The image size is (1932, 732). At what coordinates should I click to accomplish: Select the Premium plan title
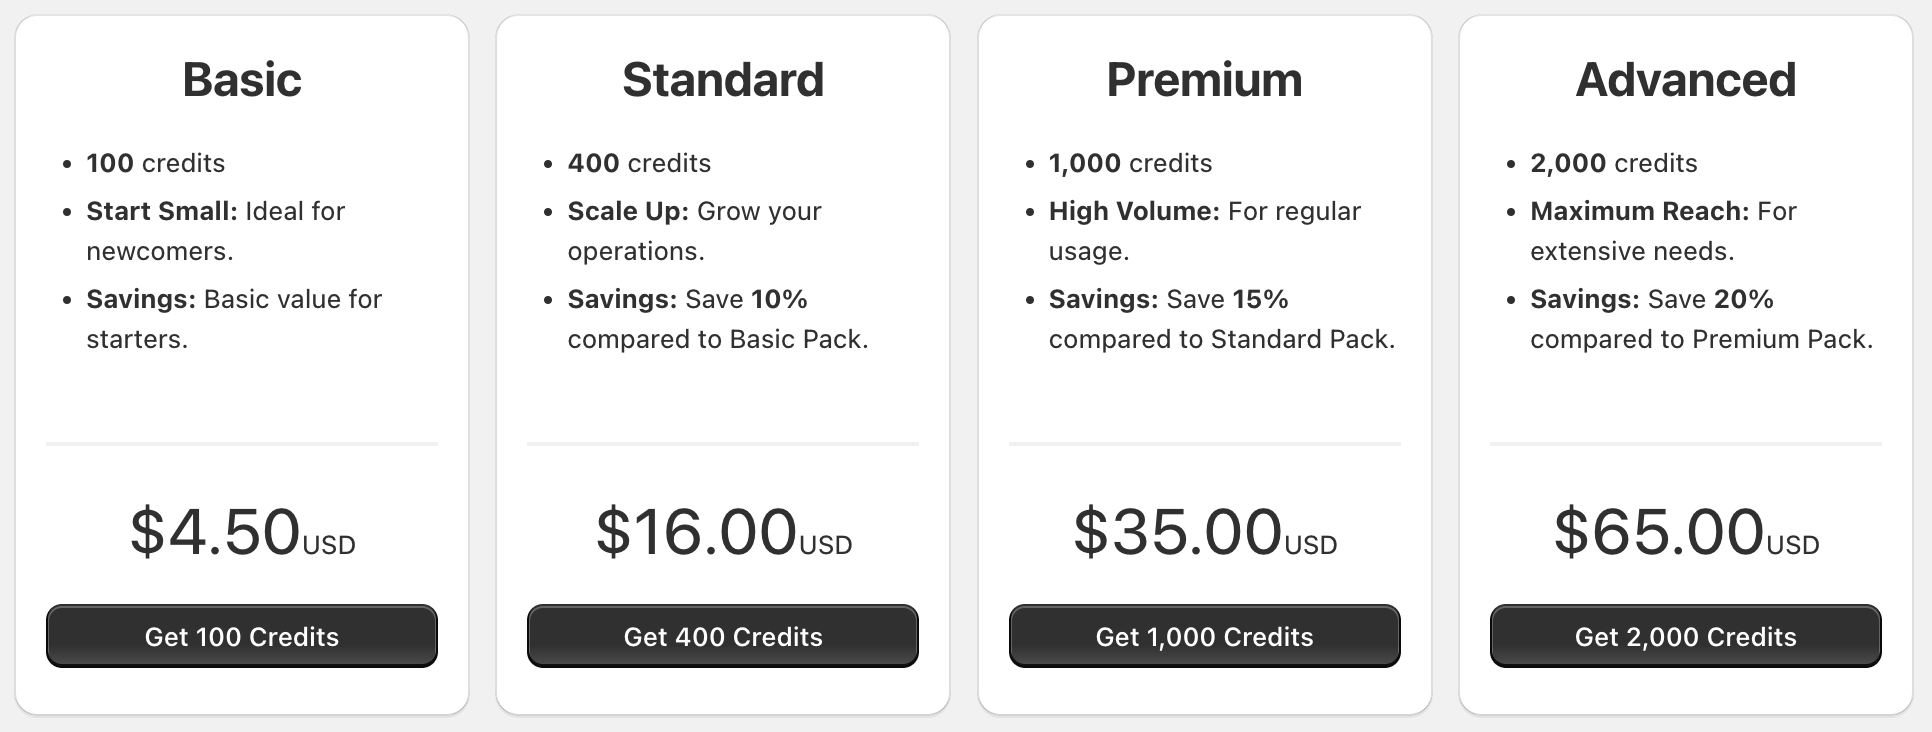pos(1204,80)
